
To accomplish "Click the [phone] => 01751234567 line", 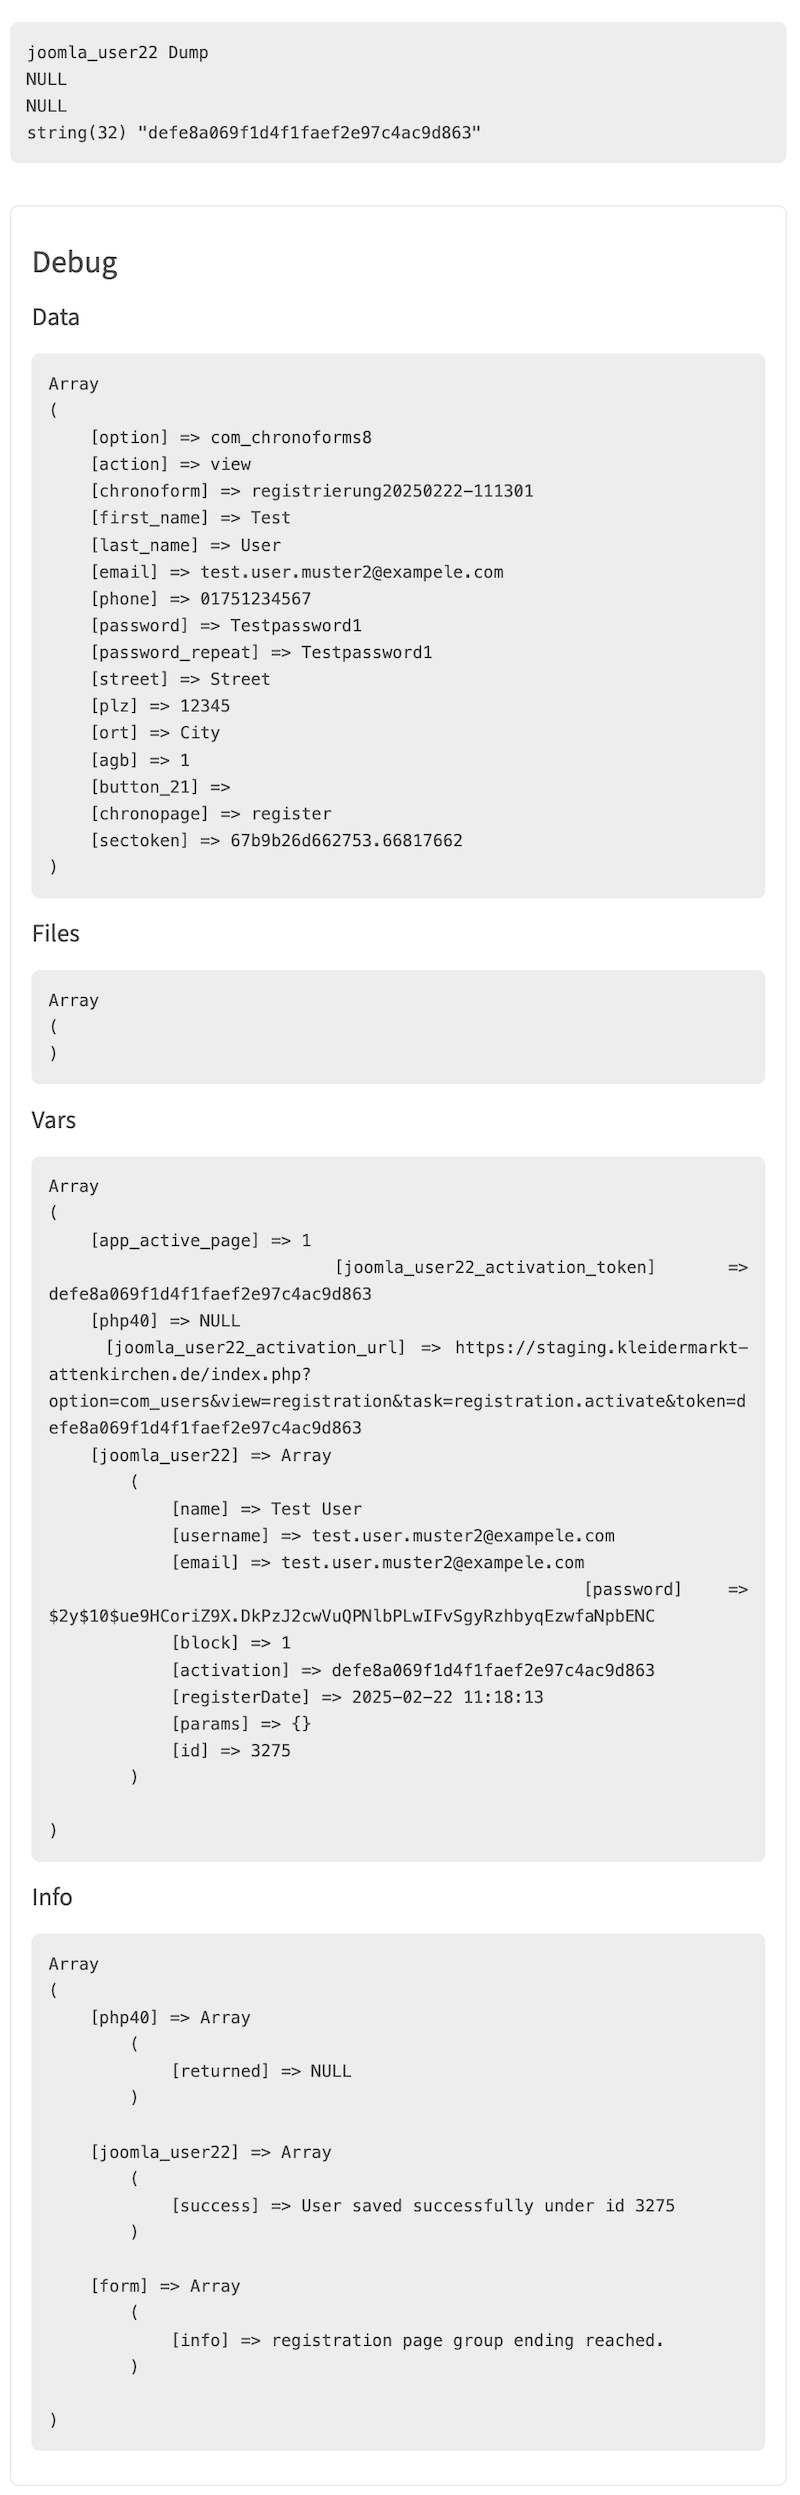I will [x=201, y=599].
